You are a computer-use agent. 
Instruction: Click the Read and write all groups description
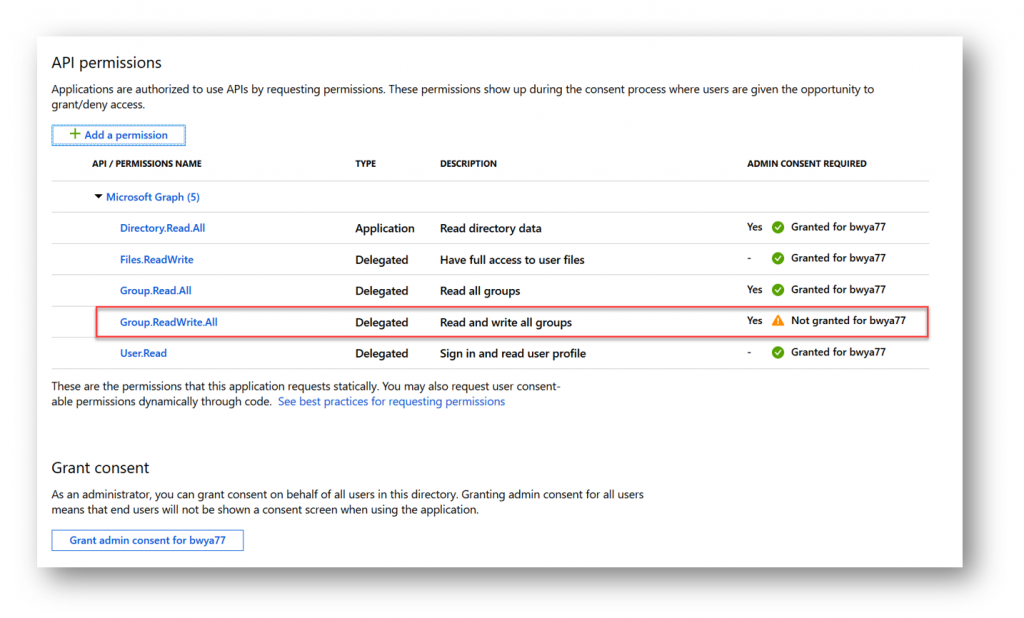point(505,323)
